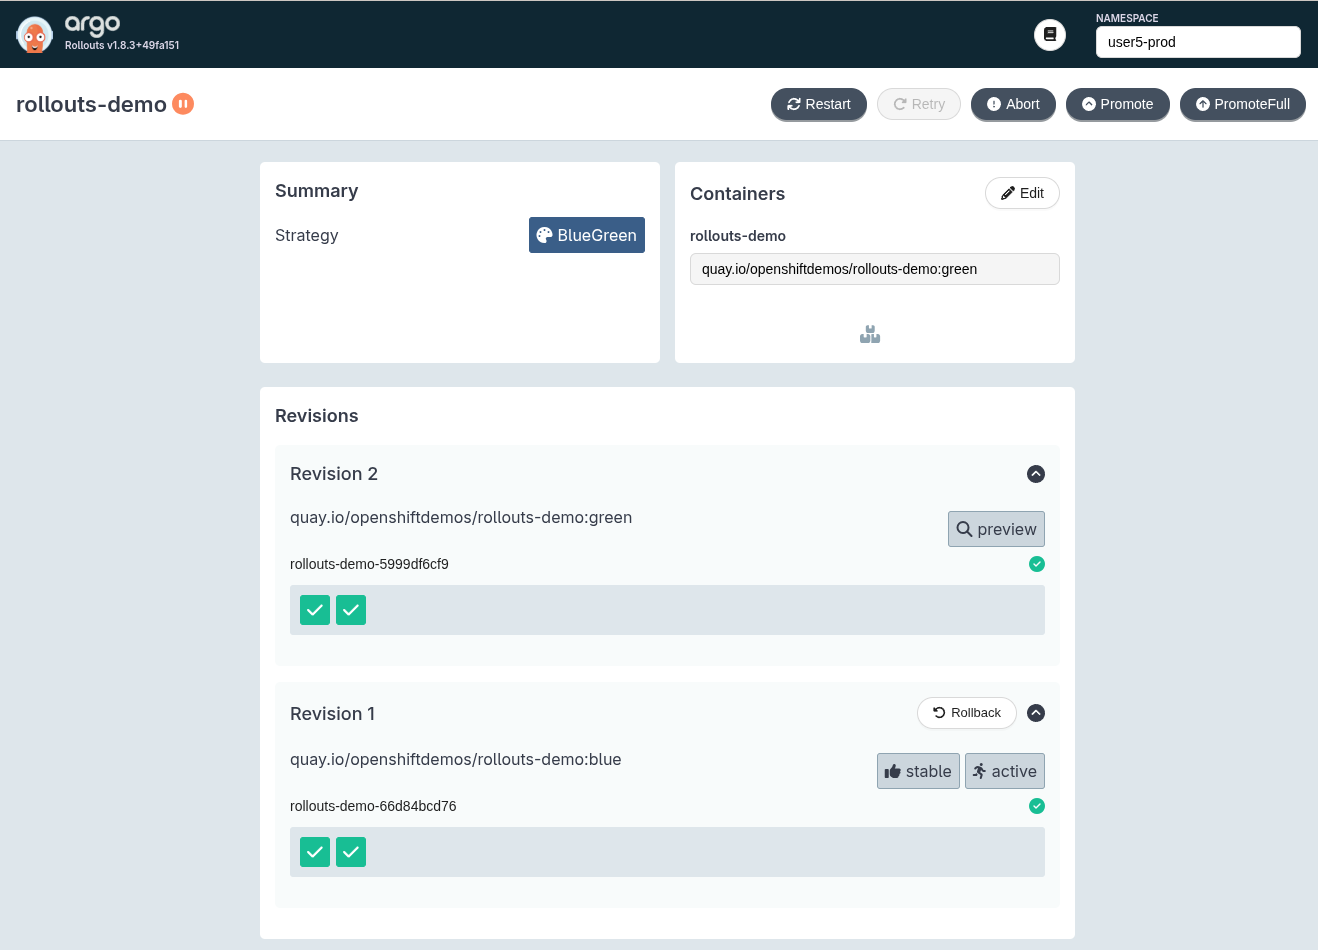Viewport: 1318px width, 950px height.
Task: Click the Retry button
Action: click(x=919, y=104)
